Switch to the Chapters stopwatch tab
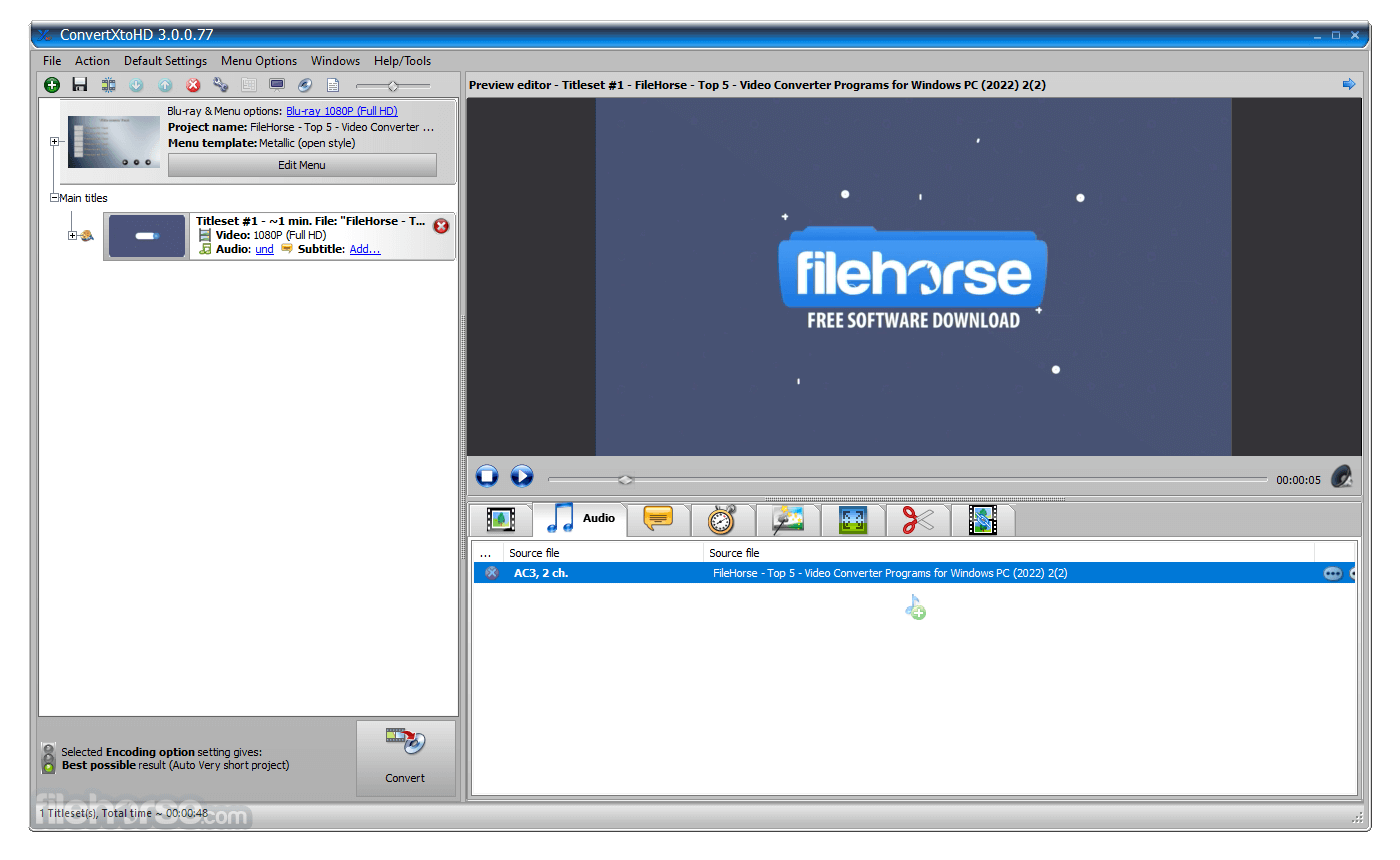The image size is (1400, 860). (722, 519)
